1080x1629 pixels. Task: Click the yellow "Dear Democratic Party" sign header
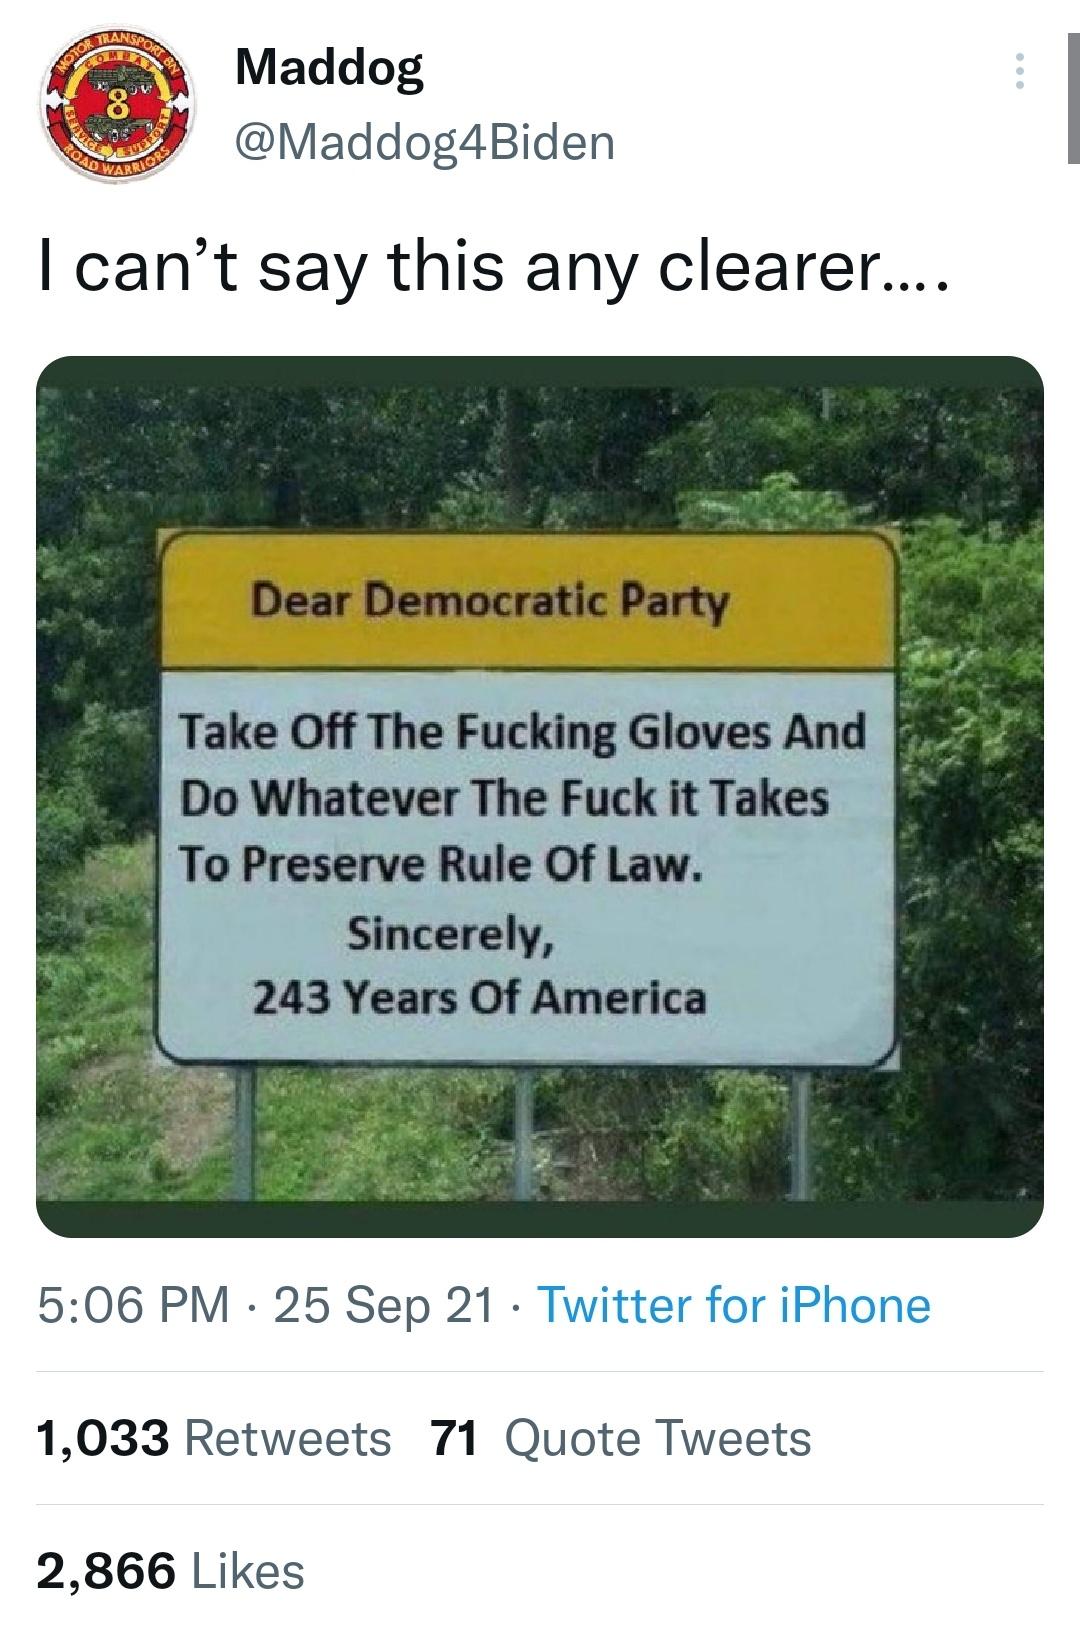click(x=527, y=601)
